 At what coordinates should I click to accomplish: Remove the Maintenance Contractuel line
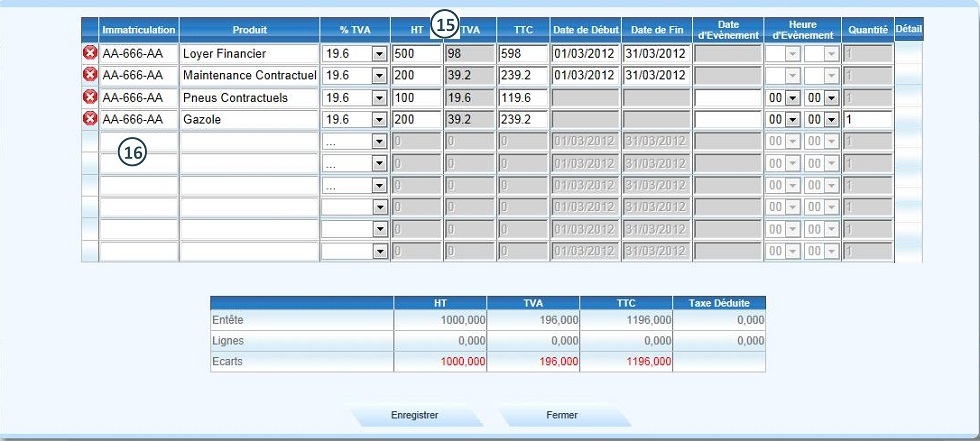coord(90,75)
